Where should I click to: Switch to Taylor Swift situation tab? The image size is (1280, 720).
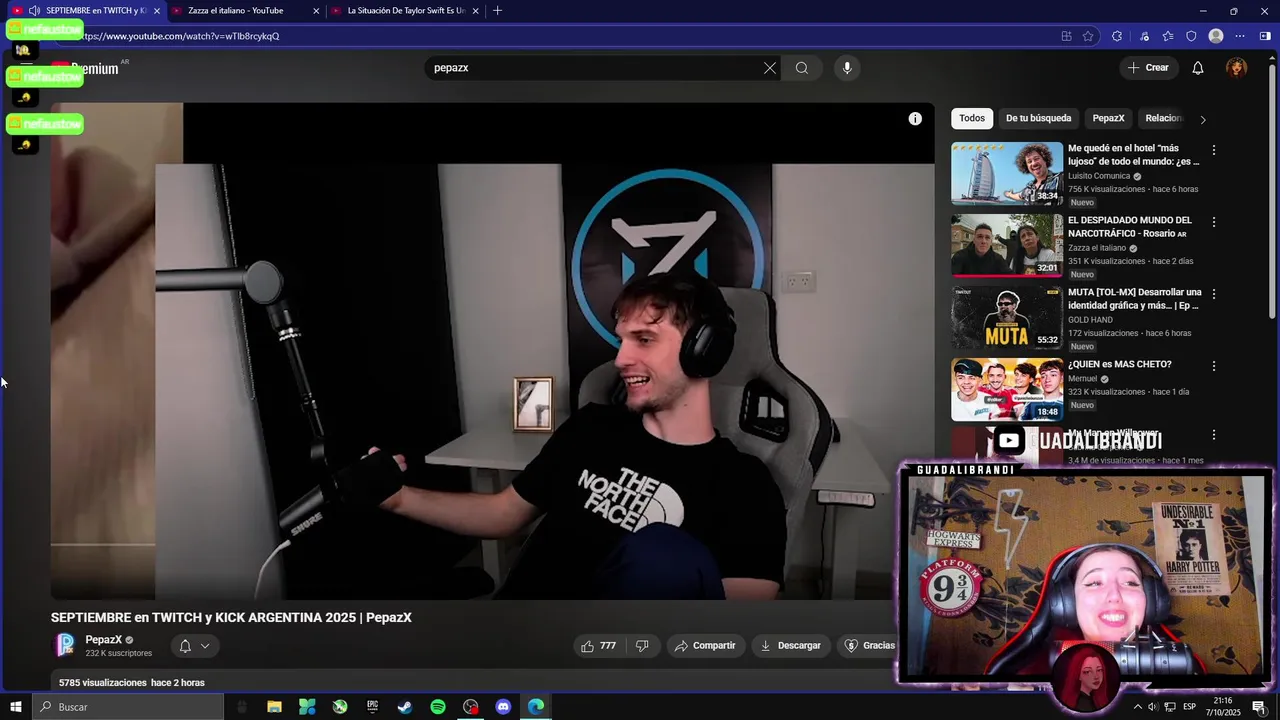(x=406, y=11)
